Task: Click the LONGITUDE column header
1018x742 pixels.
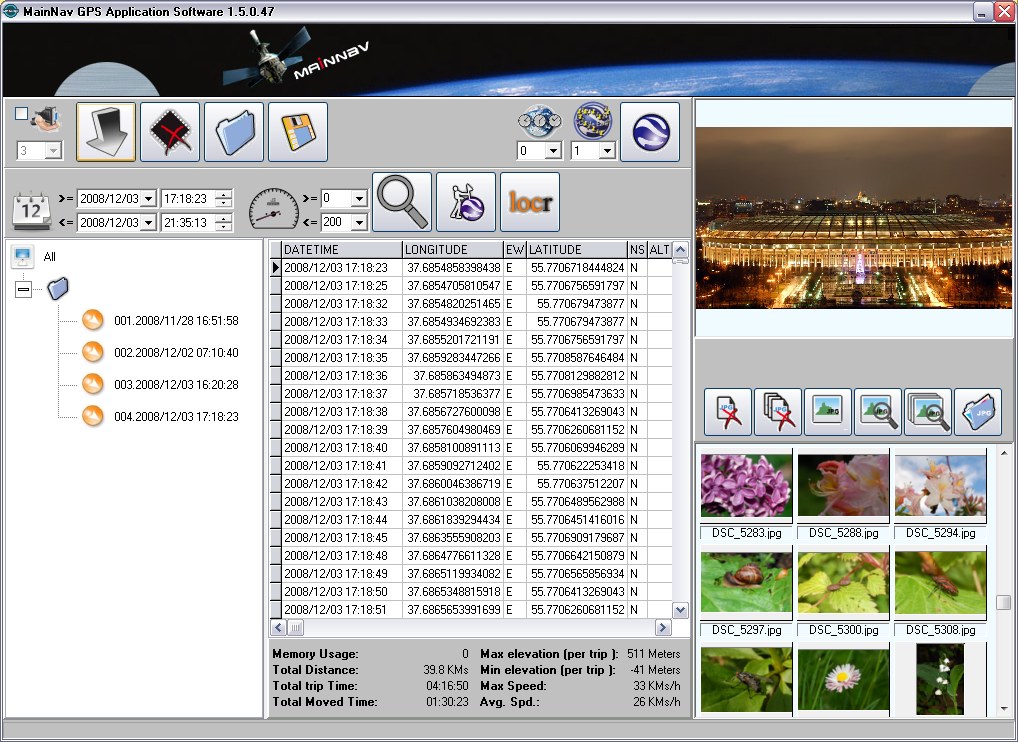Action: point(451,250)
